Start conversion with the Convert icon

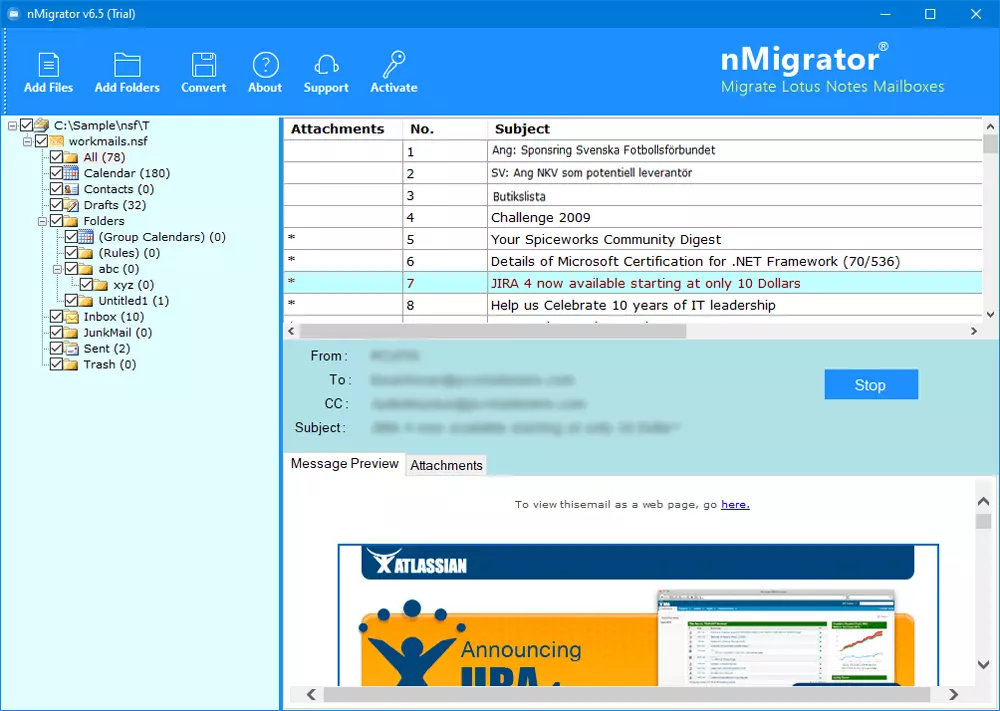coord(203,65)
